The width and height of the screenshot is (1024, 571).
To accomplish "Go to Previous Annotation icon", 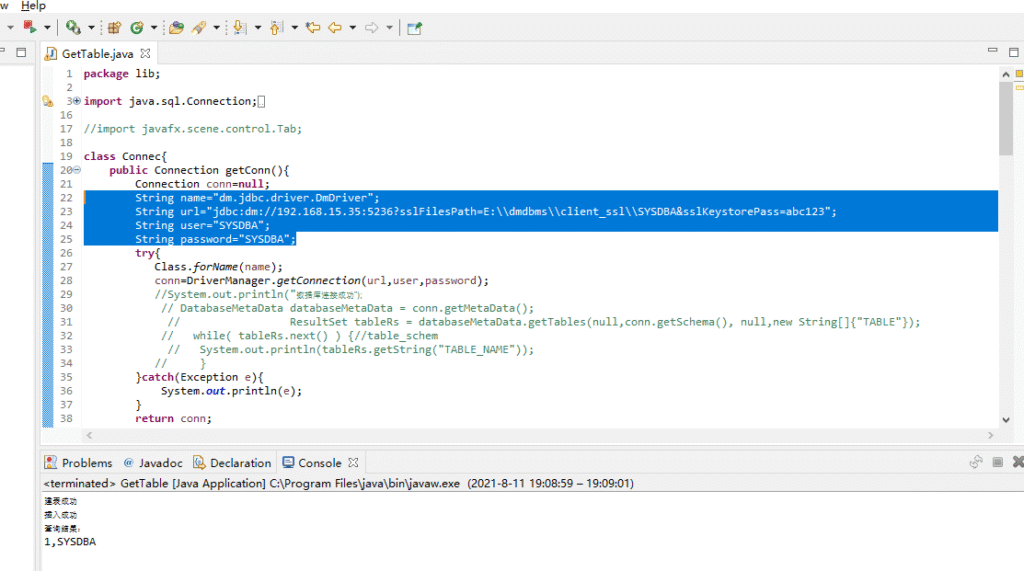I will click(277, 28).
